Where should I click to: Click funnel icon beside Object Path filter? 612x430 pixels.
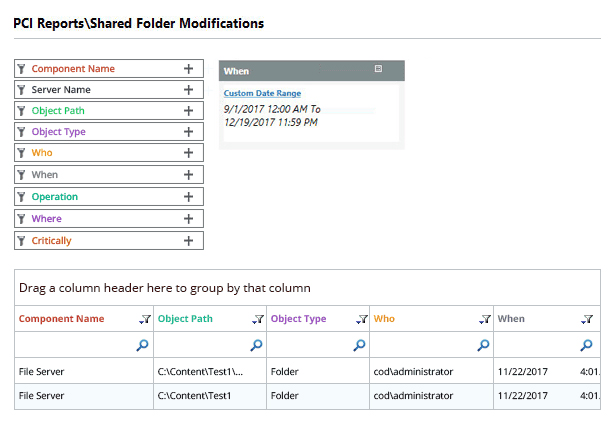22,111
